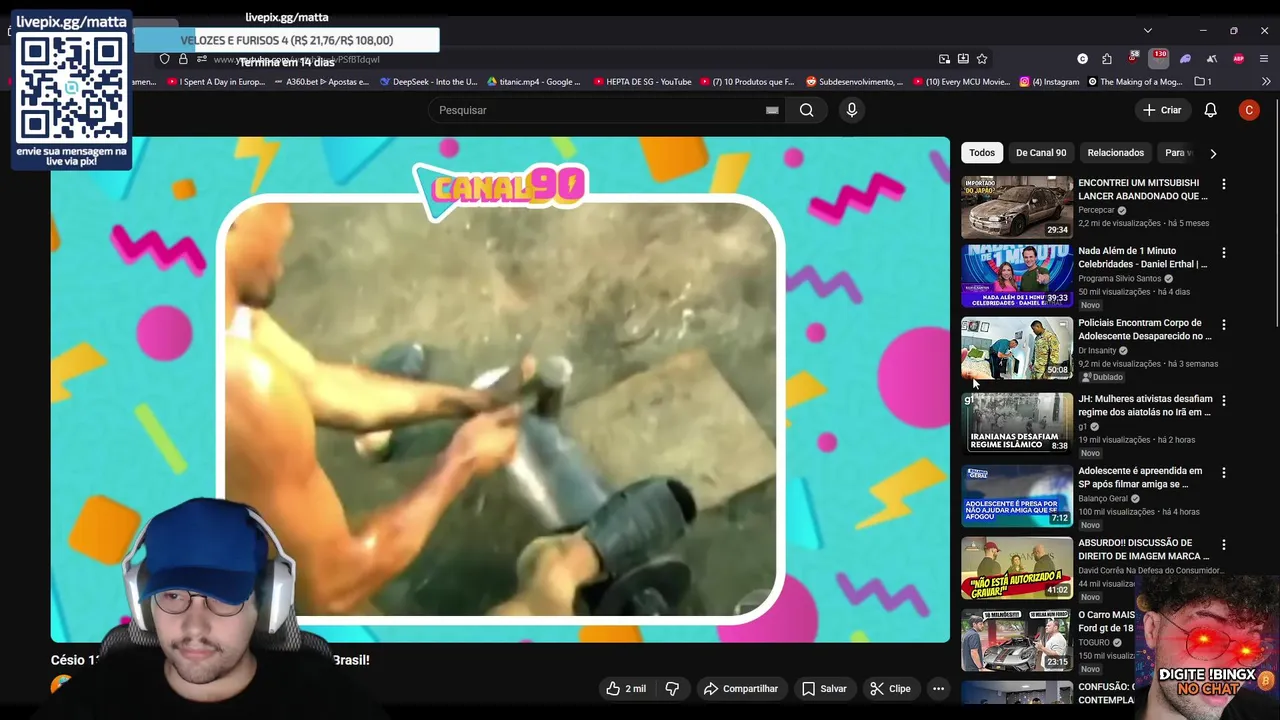Open options for Nada Além de 1 Minuto video
This screenshot has height=720, width=1280.
(x=1223, y=253)
